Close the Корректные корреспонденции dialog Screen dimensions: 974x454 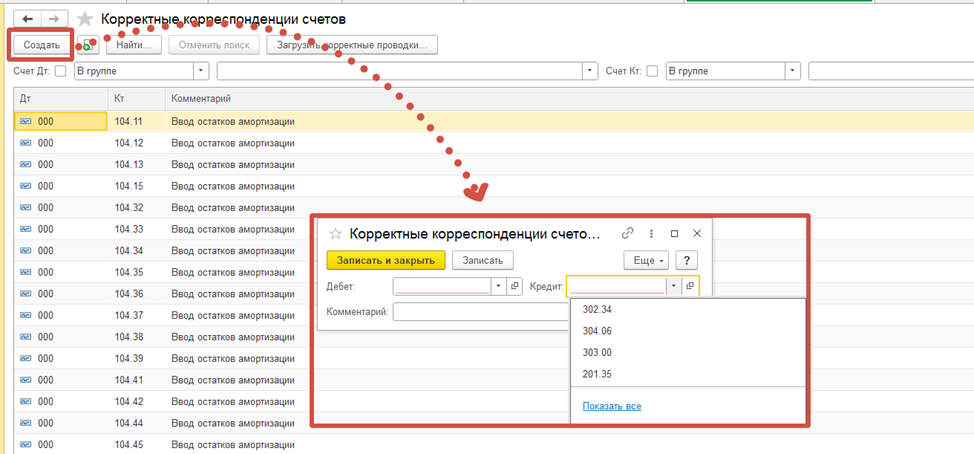(697, 234)
